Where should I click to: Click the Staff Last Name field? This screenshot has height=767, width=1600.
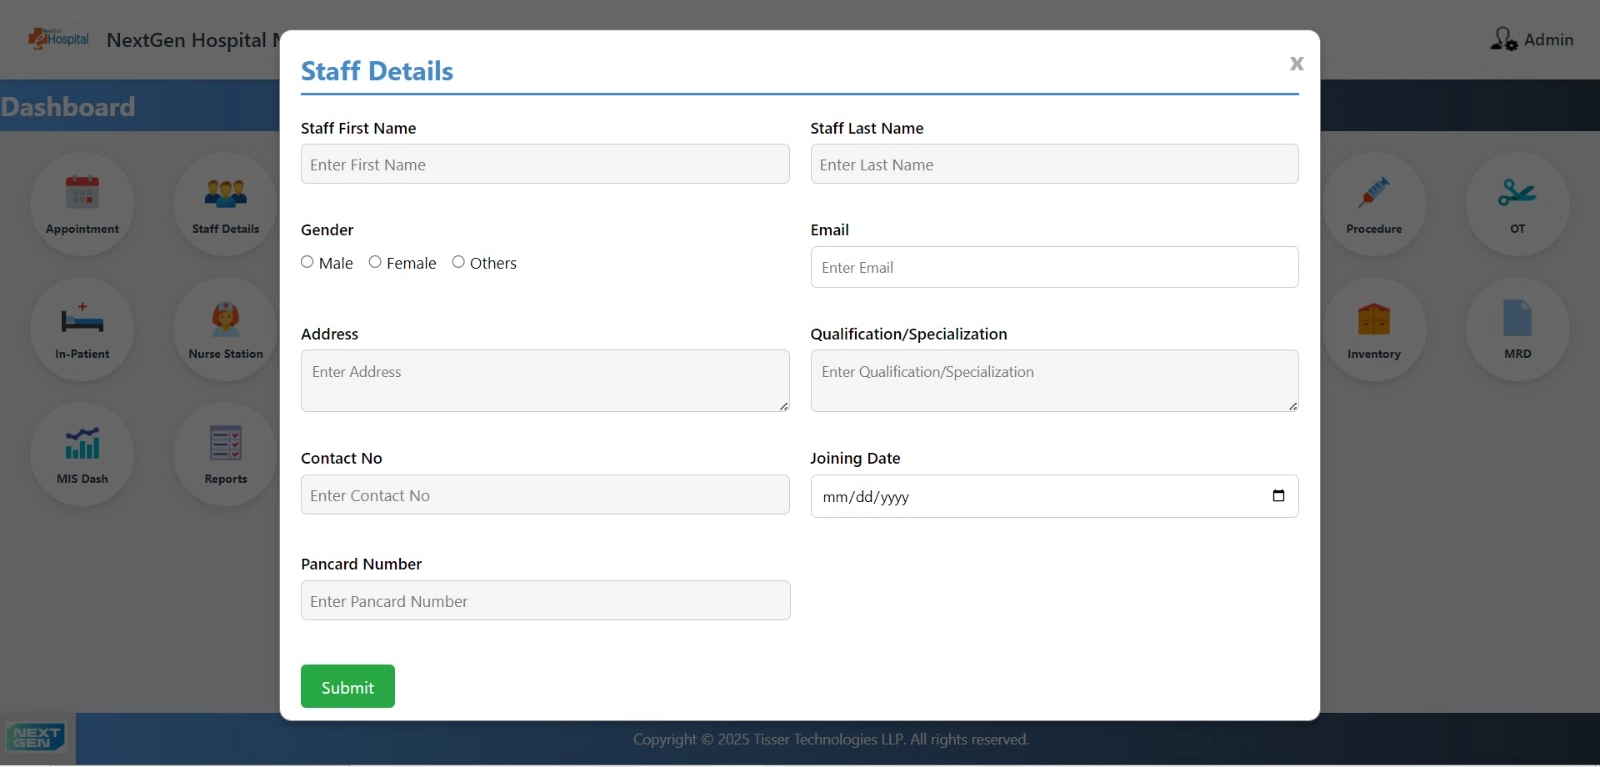coord(1054,164)
